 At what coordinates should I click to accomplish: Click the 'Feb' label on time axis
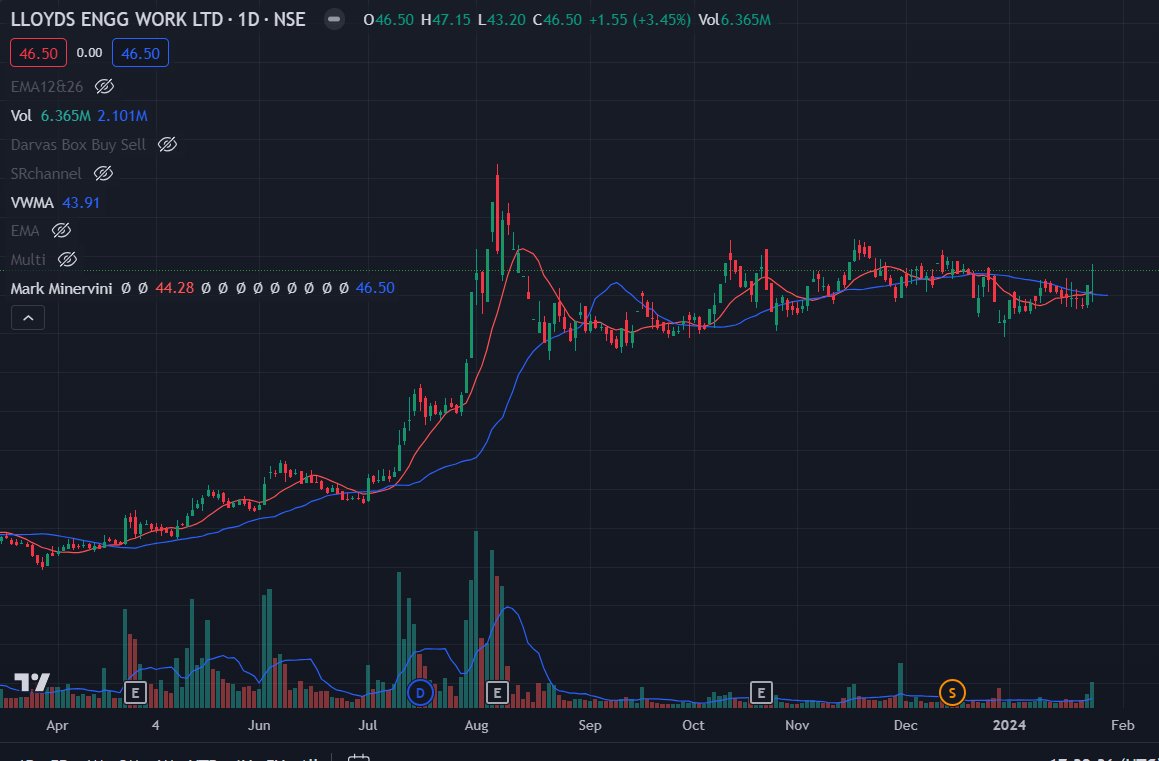pos(1122,726)
